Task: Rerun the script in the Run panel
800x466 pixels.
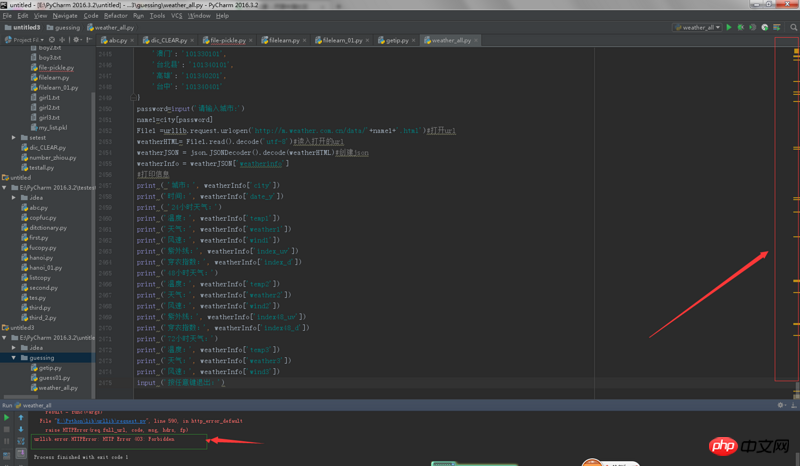Action: (7, 418)
